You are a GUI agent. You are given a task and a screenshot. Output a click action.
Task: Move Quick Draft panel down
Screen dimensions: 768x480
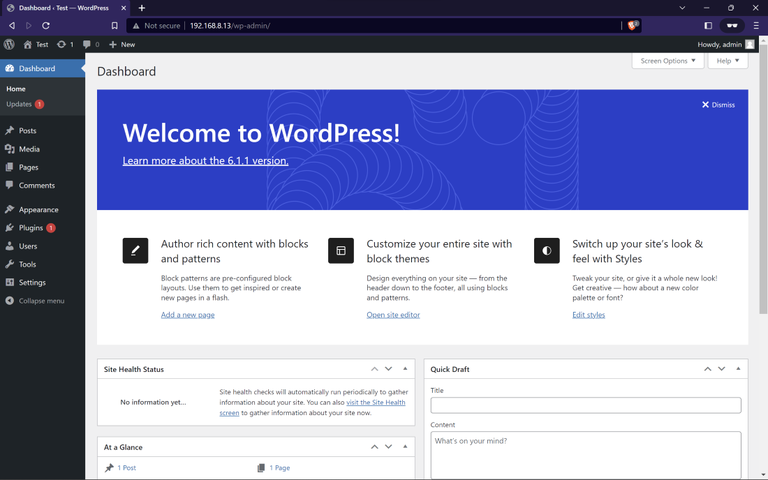point(721,369)
